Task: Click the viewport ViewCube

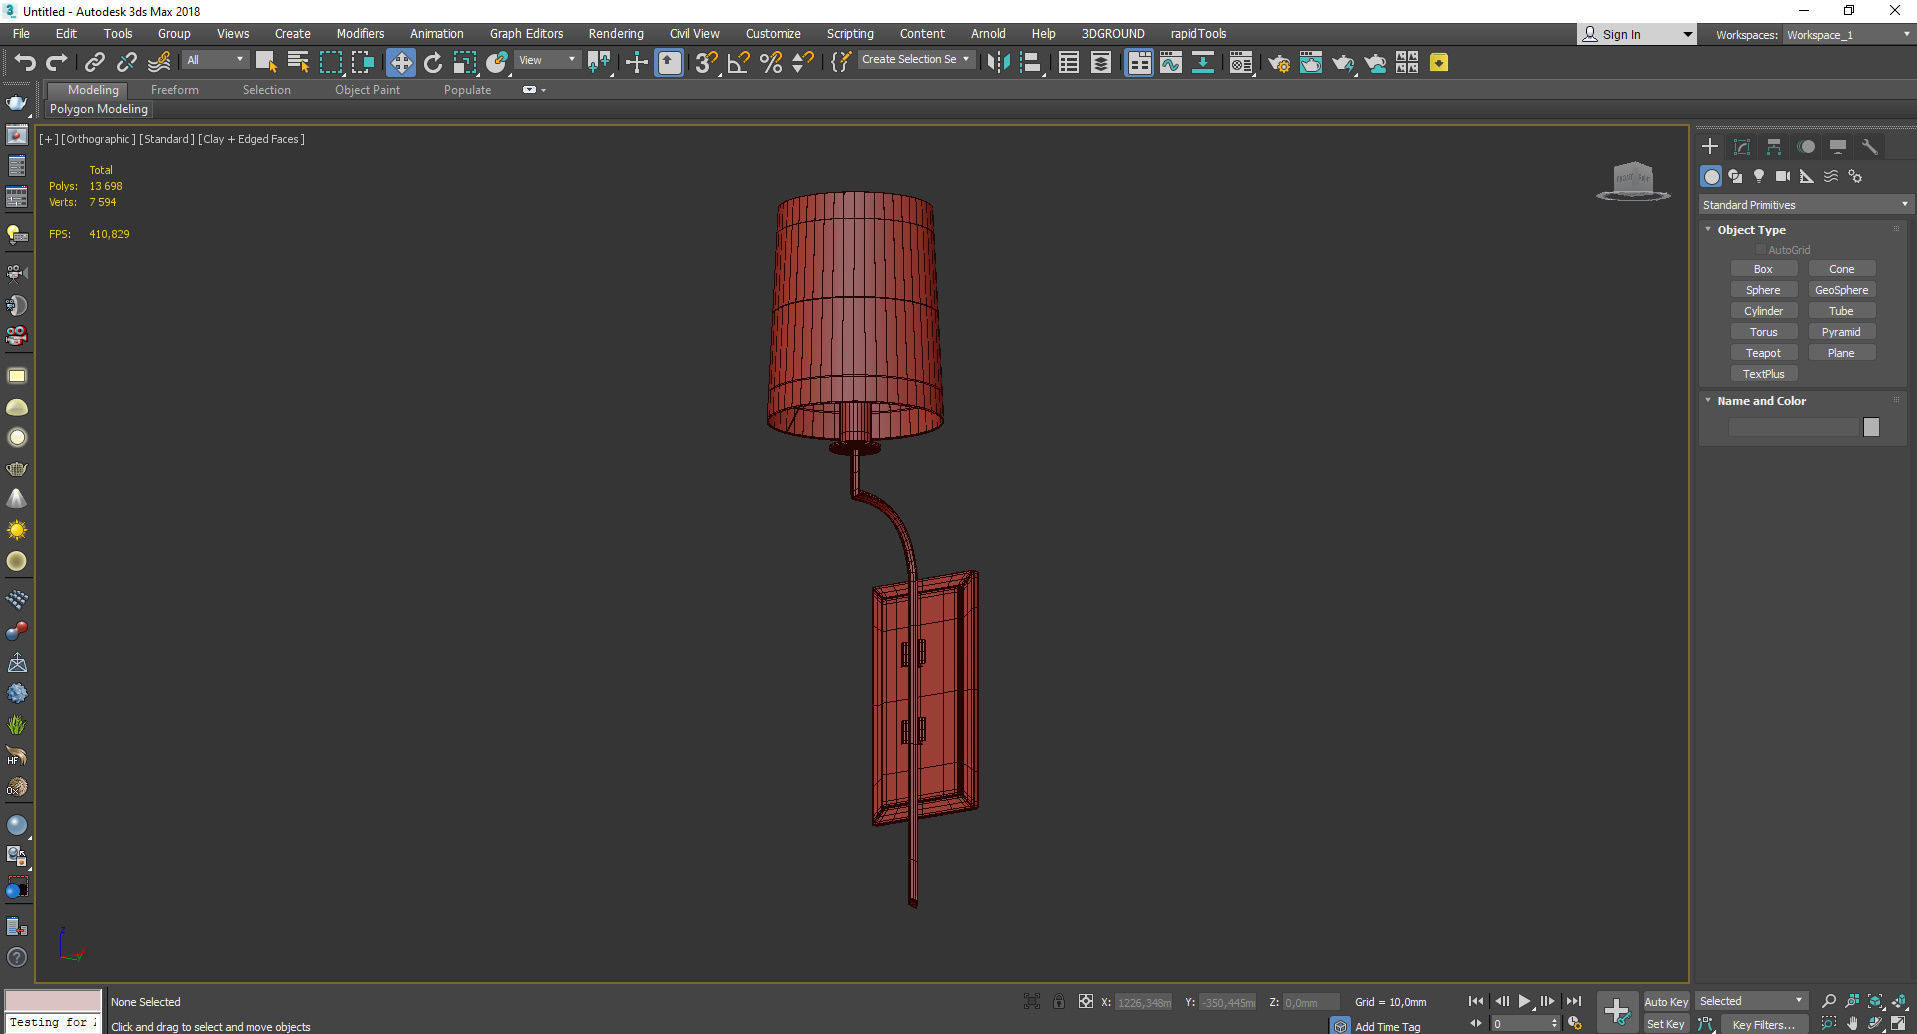Action: 1633,181
